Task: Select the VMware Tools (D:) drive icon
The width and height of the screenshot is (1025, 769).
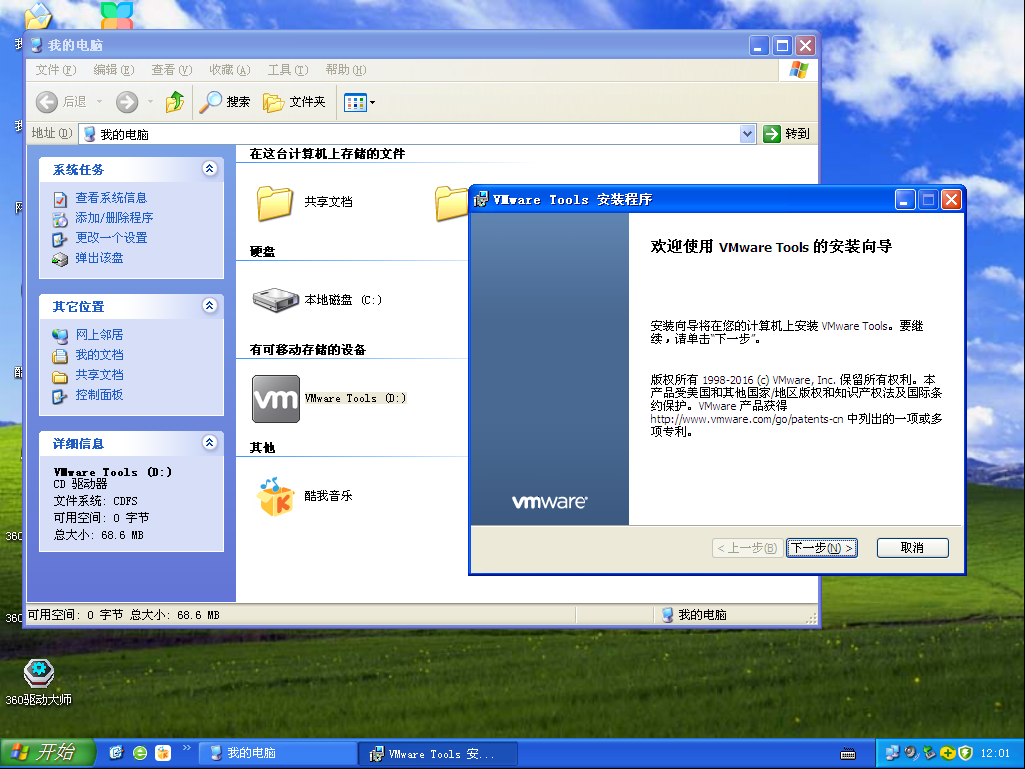Action: tap(276, 398)
